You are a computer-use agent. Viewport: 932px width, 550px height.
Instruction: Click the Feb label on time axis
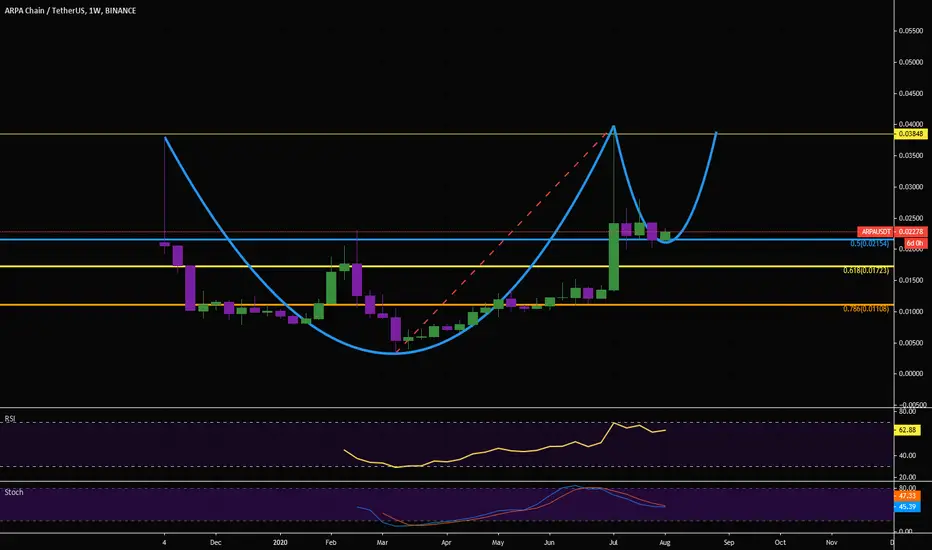pos(330,542)
